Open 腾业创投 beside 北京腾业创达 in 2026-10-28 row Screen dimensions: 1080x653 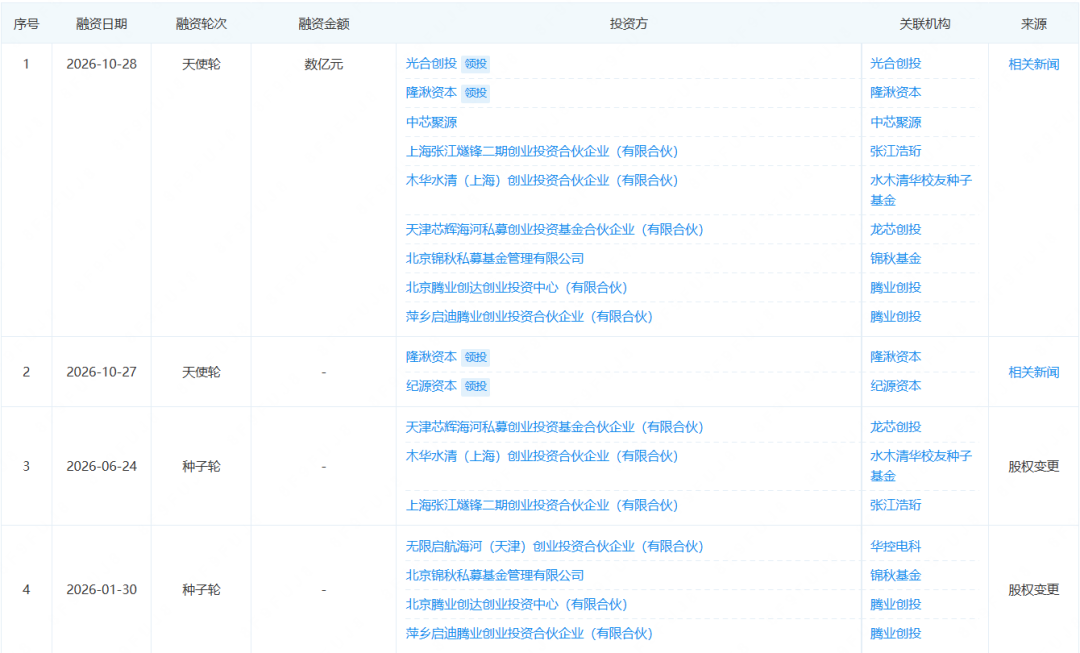pos(895,287)
